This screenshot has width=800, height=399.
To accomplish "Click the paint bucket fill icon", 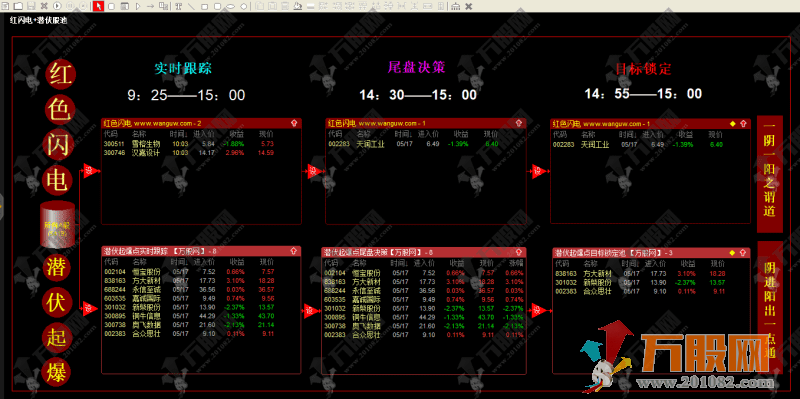I will click(297, 6).
